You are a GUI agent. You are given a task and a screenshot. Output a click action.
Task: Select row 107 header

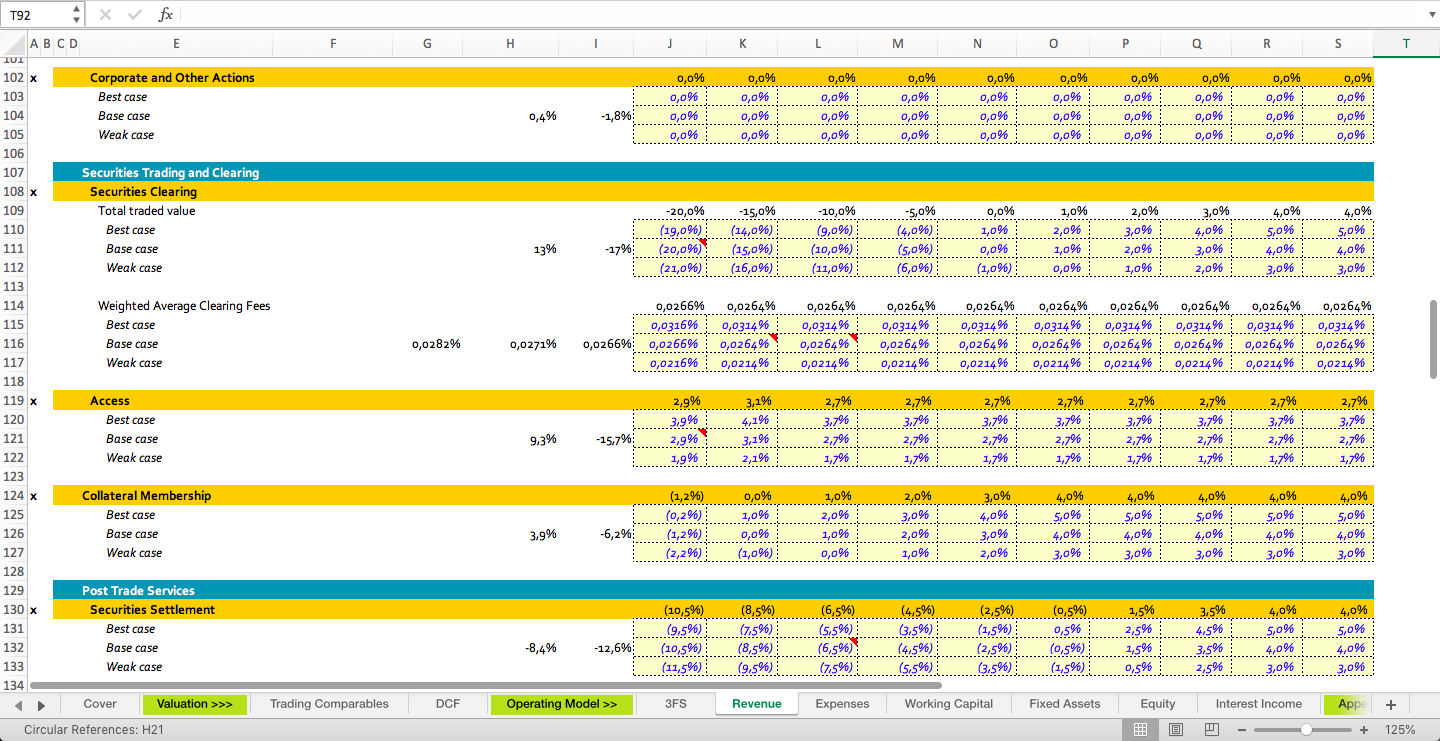pos(14,173)
